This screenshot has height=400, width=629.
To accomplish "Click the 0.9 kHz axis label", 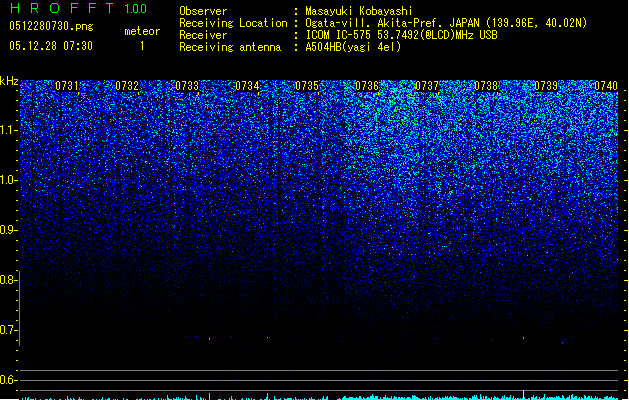I will point(8,230).
